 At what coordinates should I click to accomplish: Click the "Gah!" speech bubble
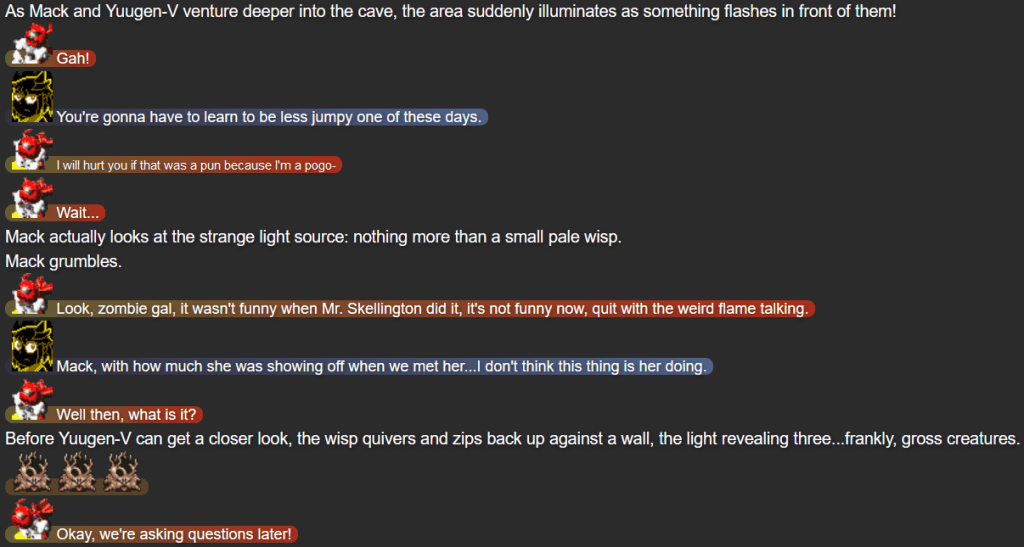click(x=74, y=59)
